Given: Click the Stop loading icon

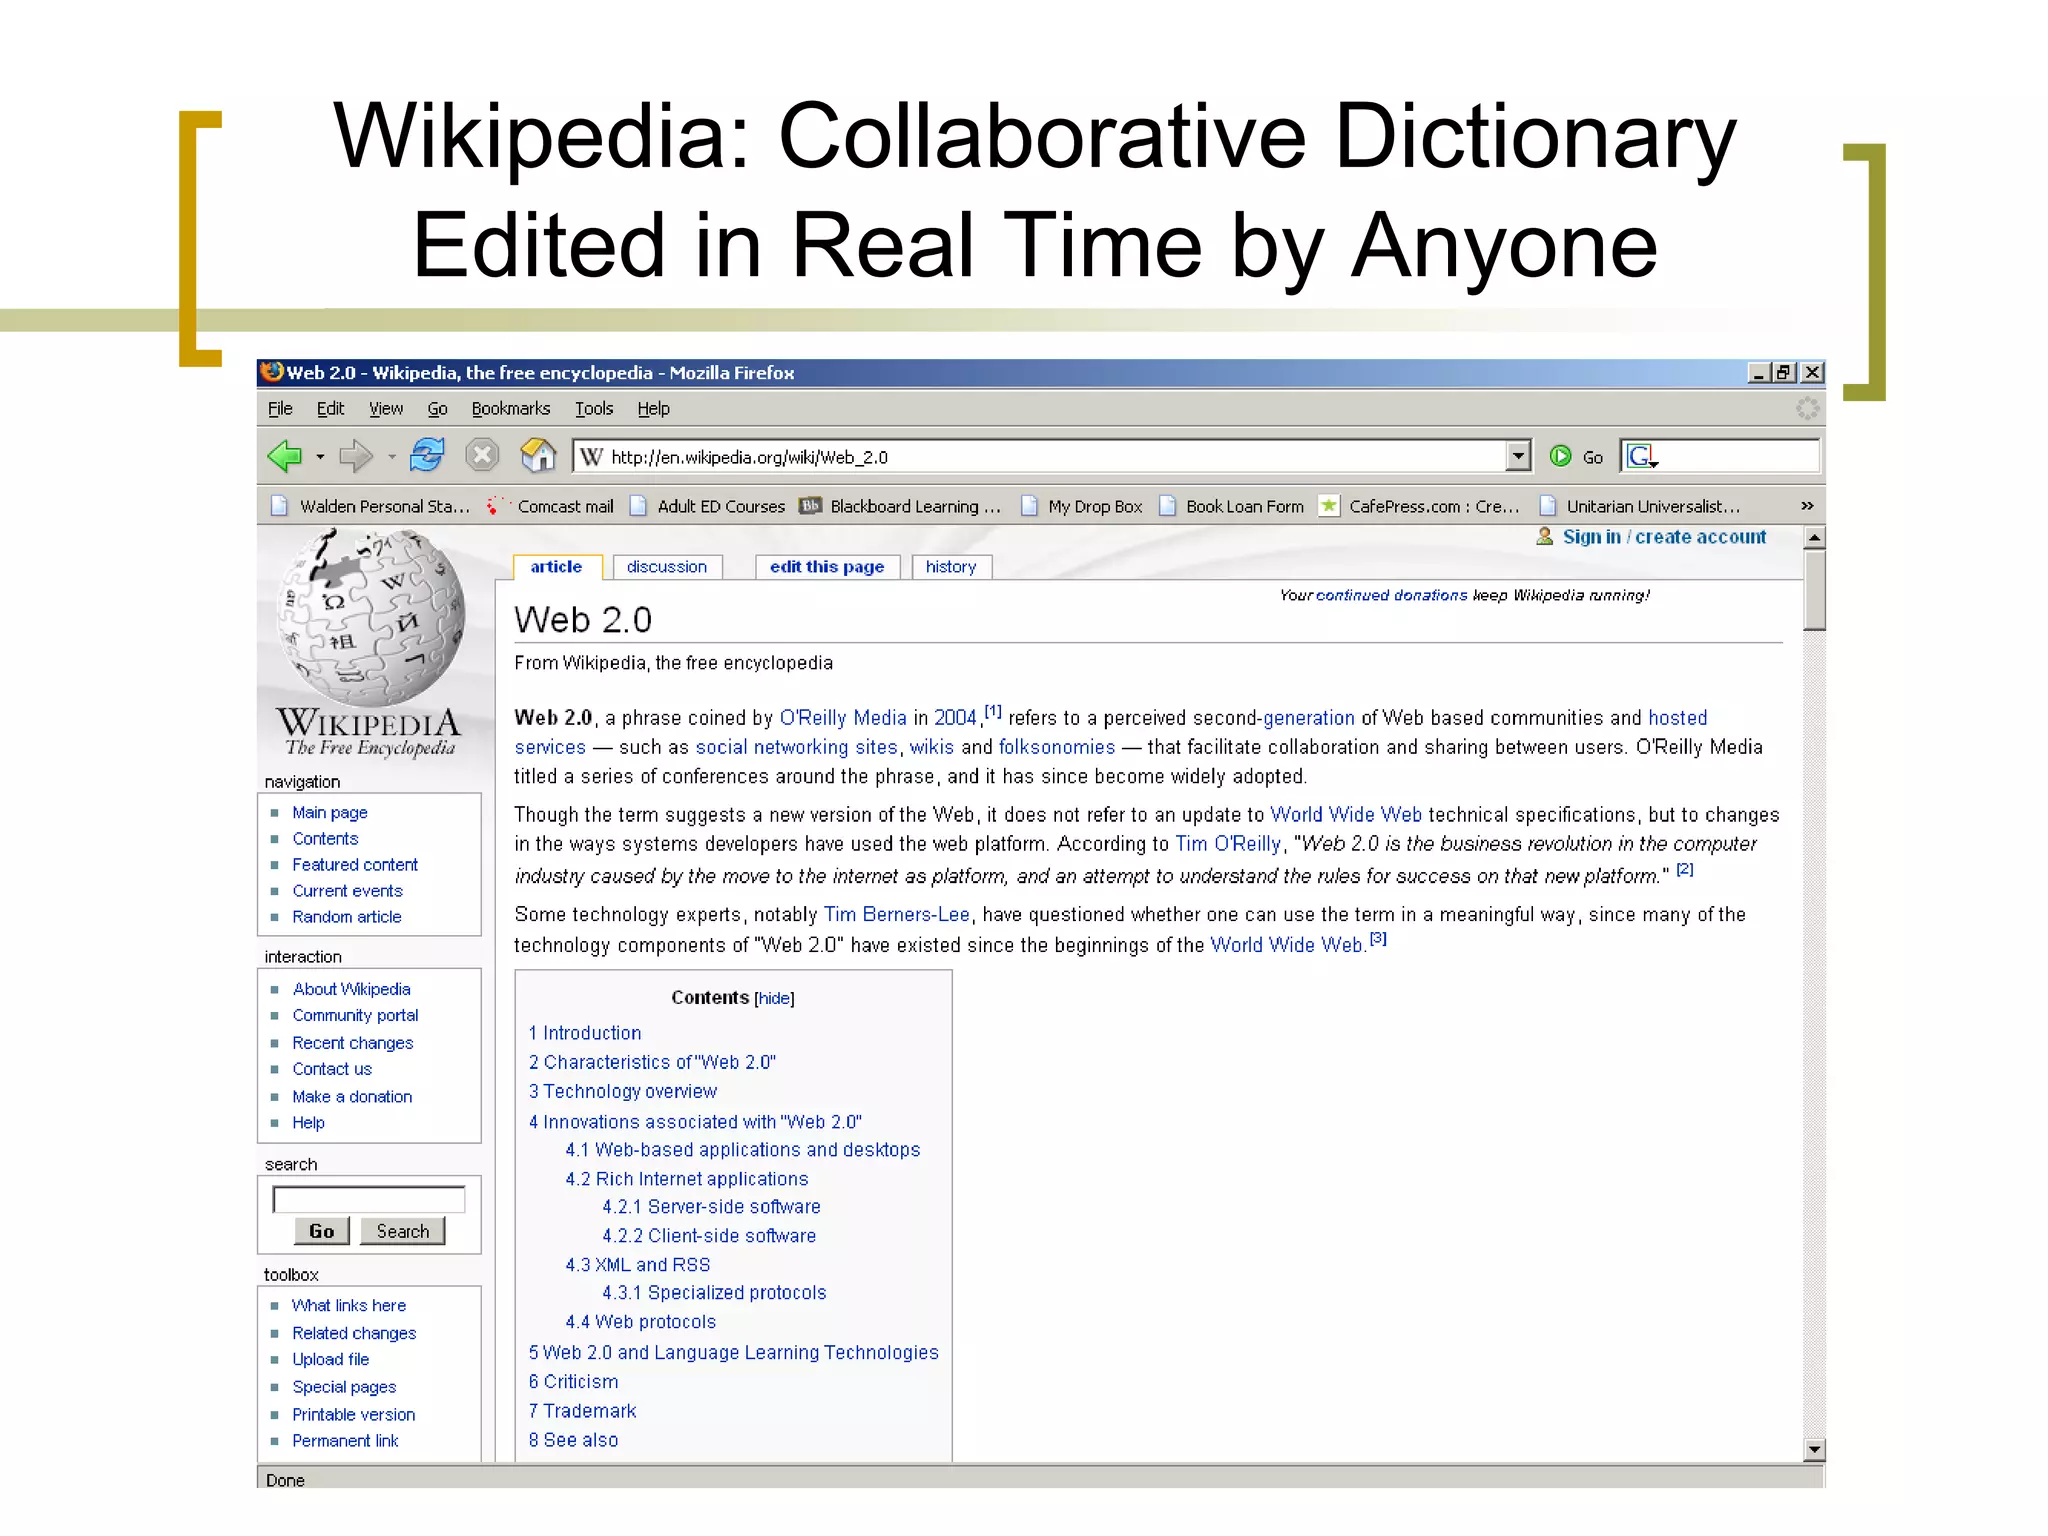Looking at the screenshot, I should click(x=482, y=456).
